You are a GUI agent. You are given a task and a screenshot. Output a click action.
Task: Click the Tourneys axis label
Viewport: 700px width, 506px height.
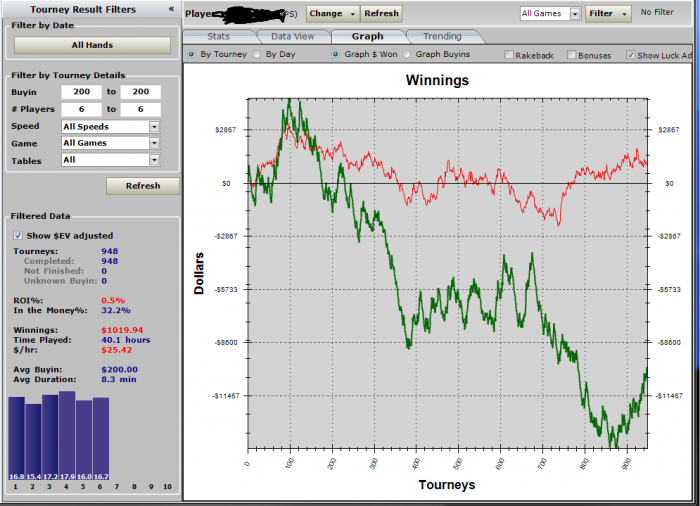[447, 485]
